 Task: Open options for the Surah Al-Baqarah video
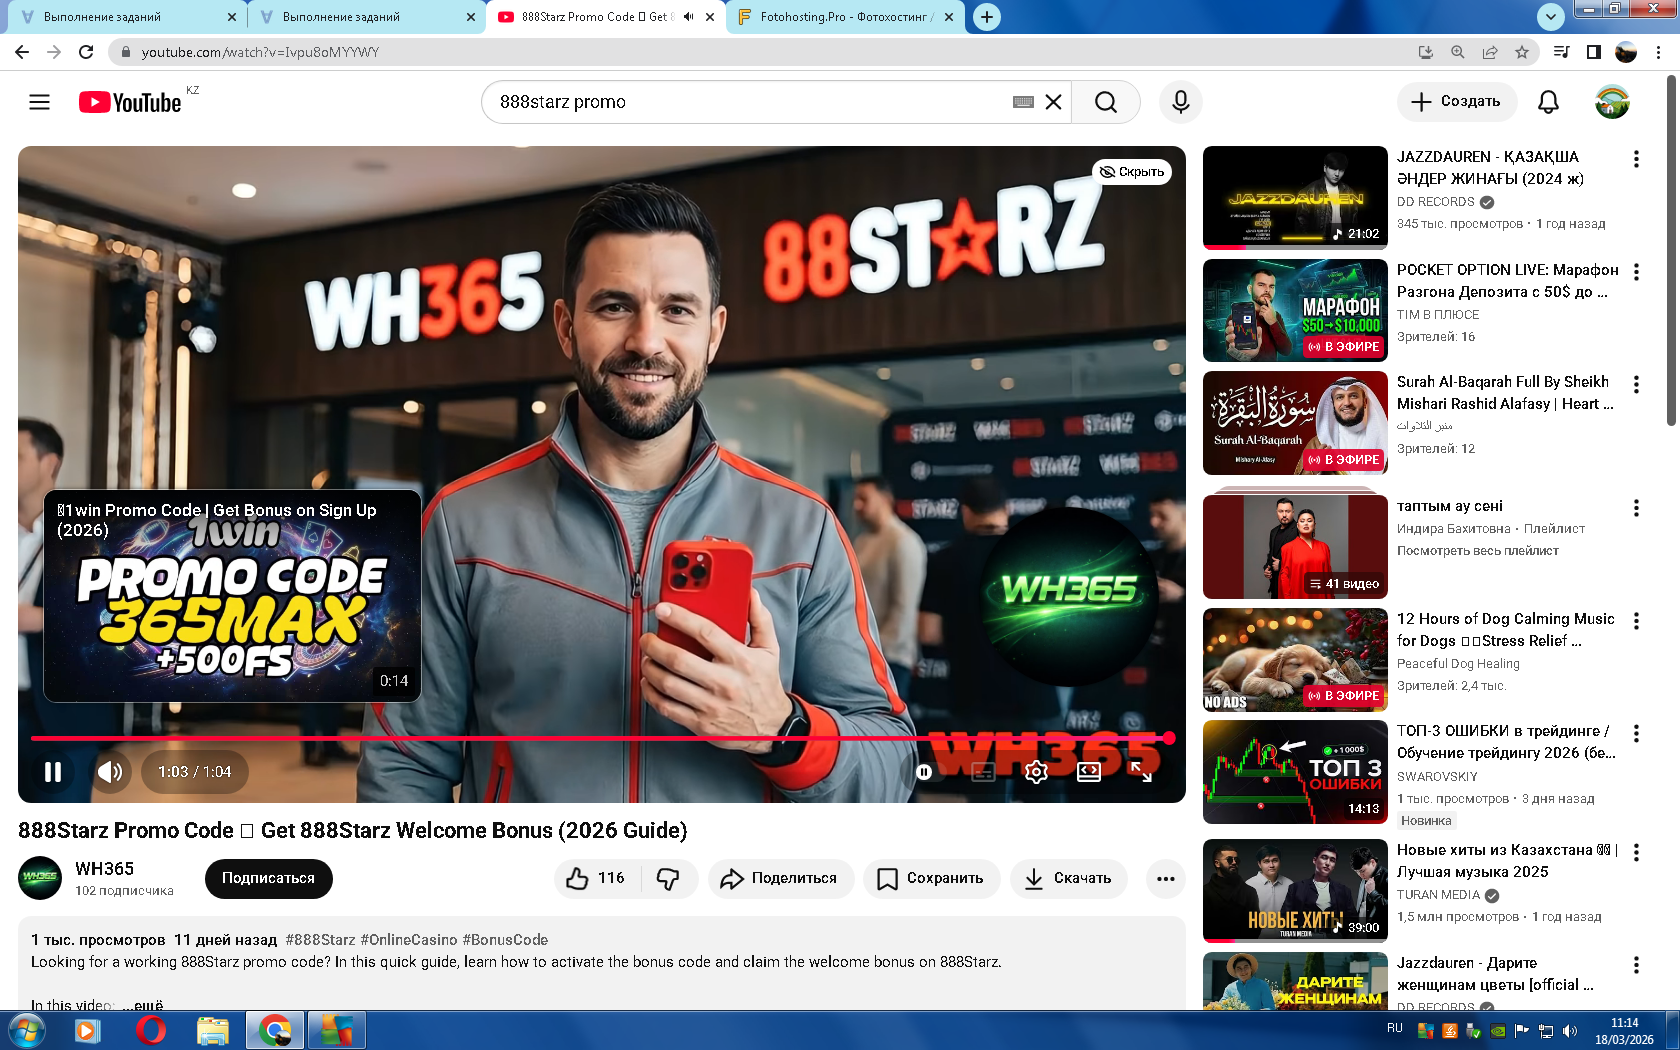[x=1636, y=385]
